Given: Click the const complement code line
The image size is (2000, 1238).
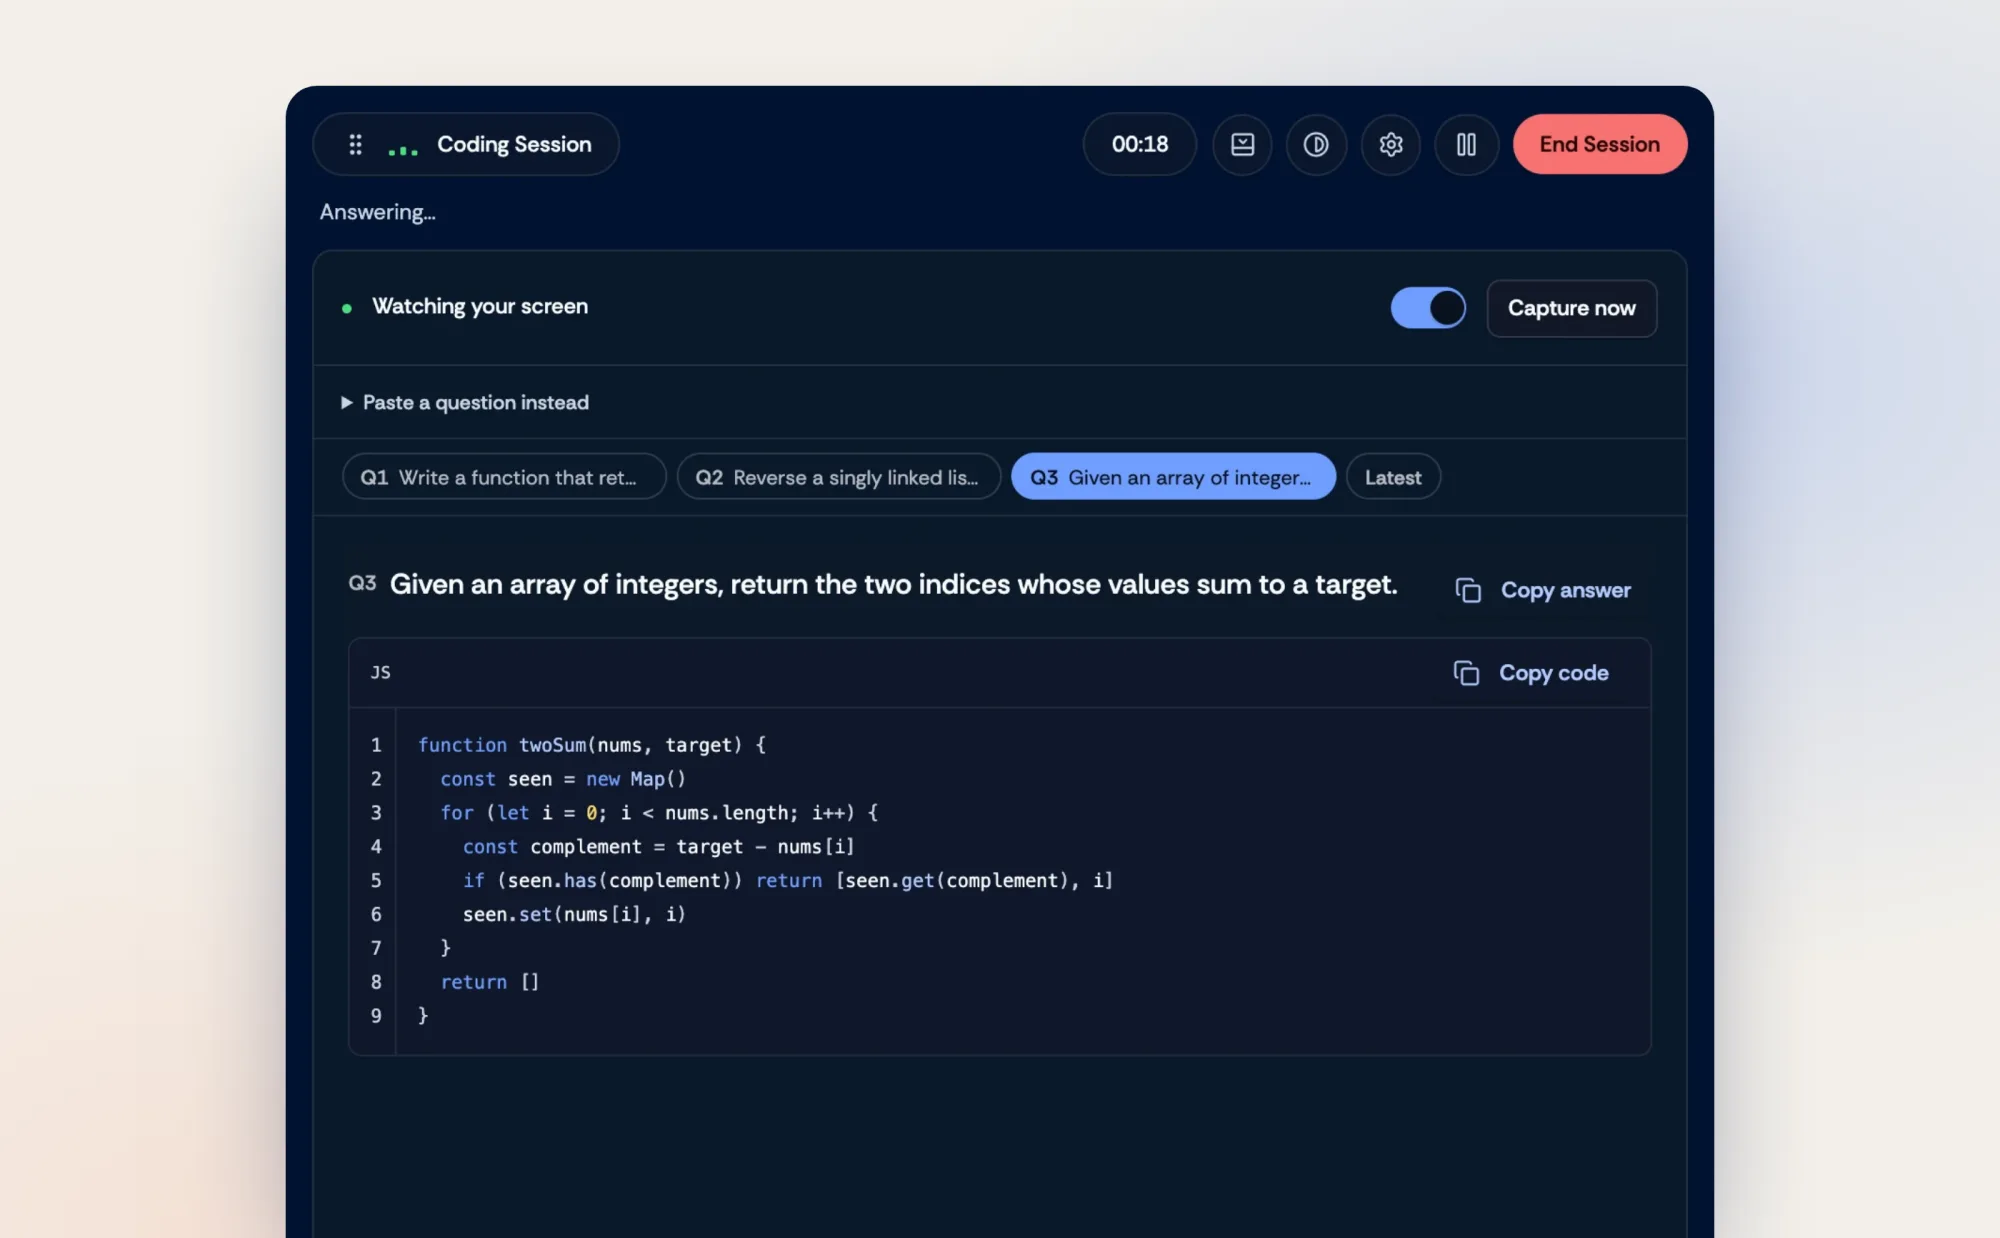Looking at the screenshot, I should click(659, 847).
